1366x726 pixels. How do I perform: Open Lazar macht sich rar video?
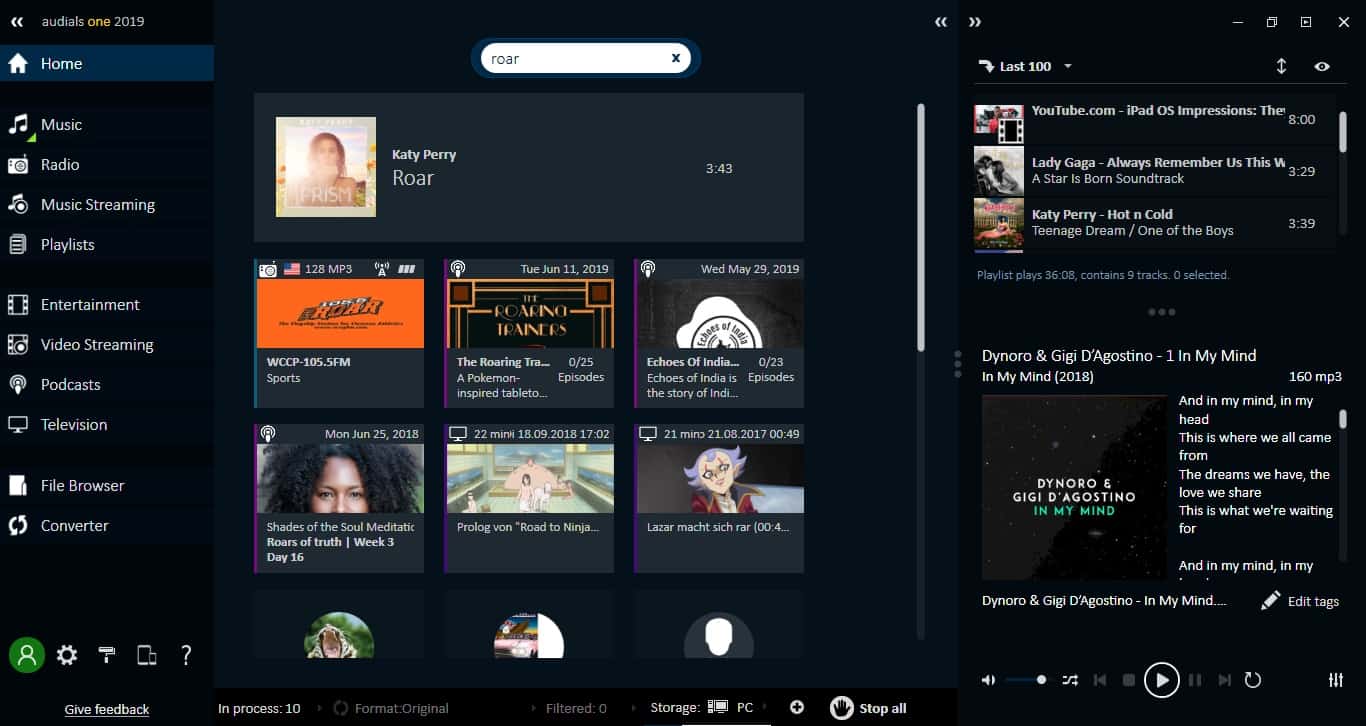coord(719,498)
